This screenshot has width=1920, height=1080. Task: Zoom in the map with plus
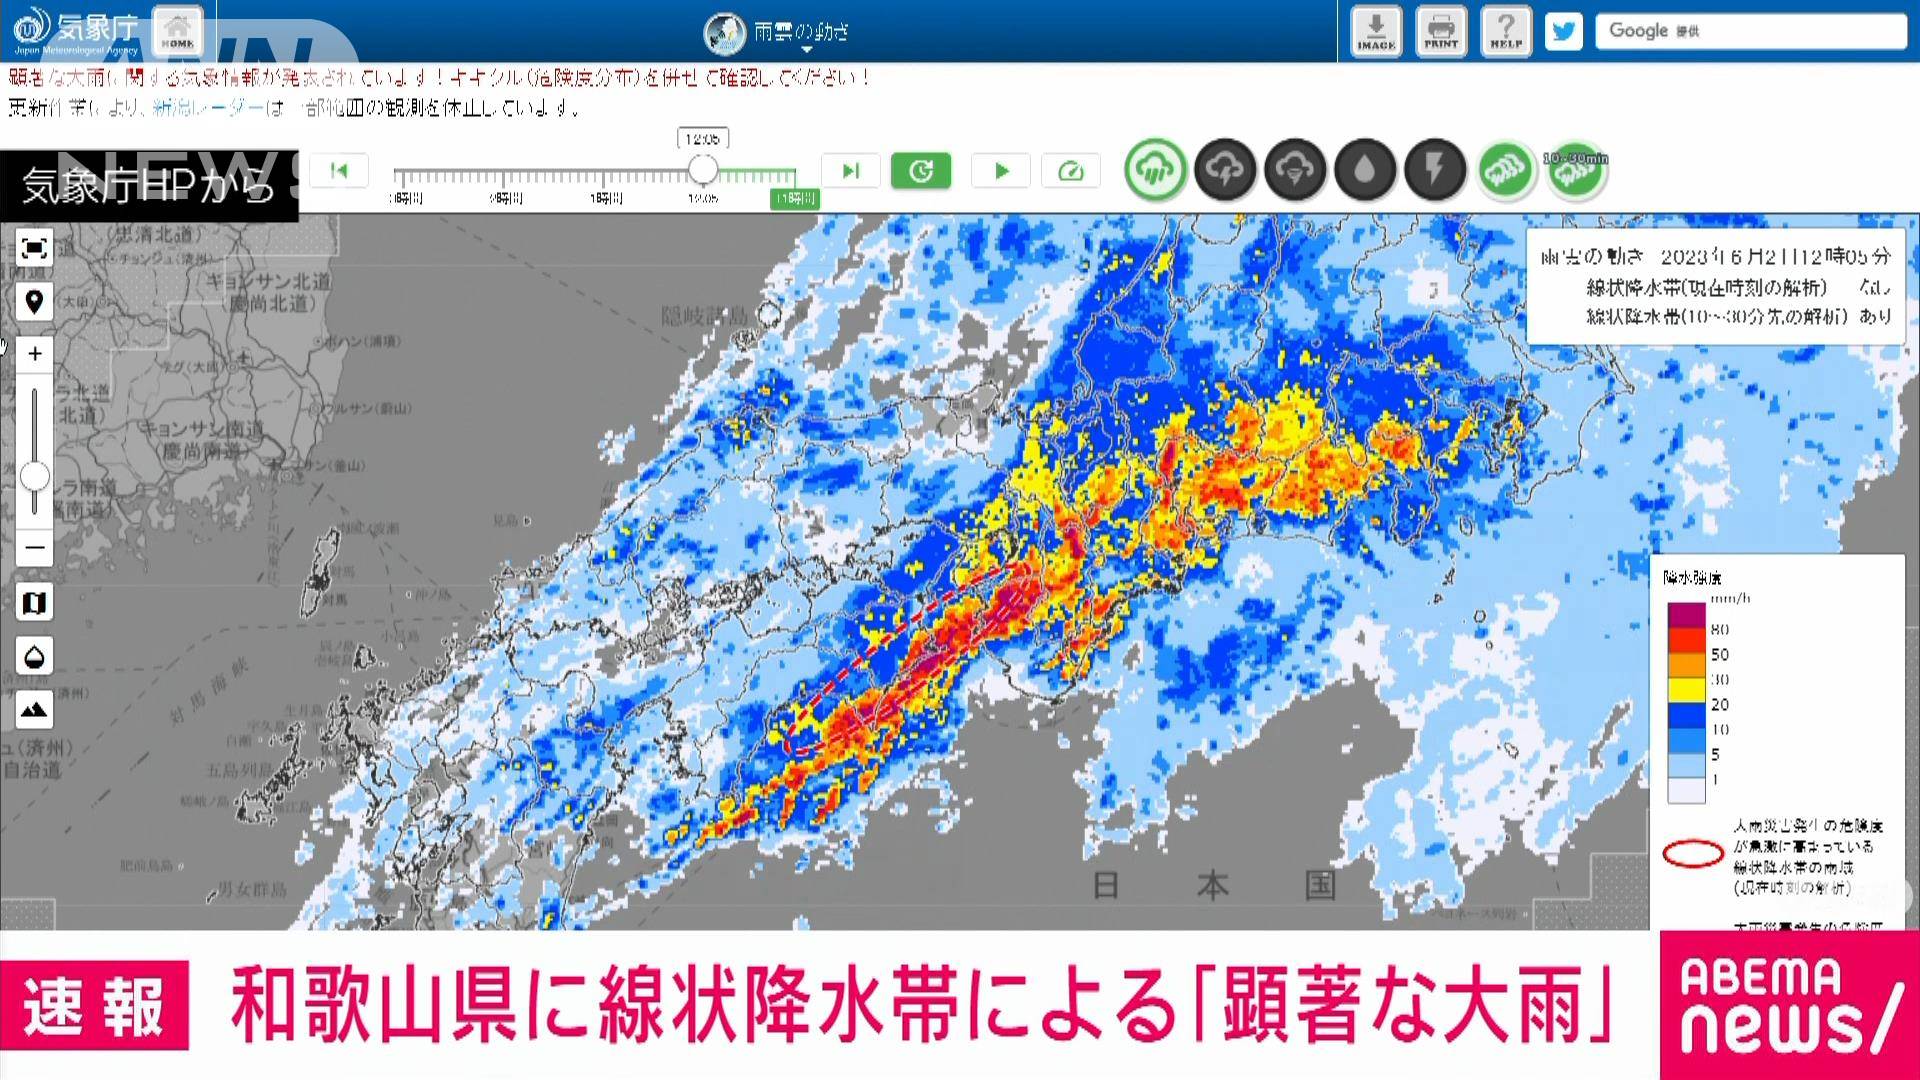pos(34,354)
